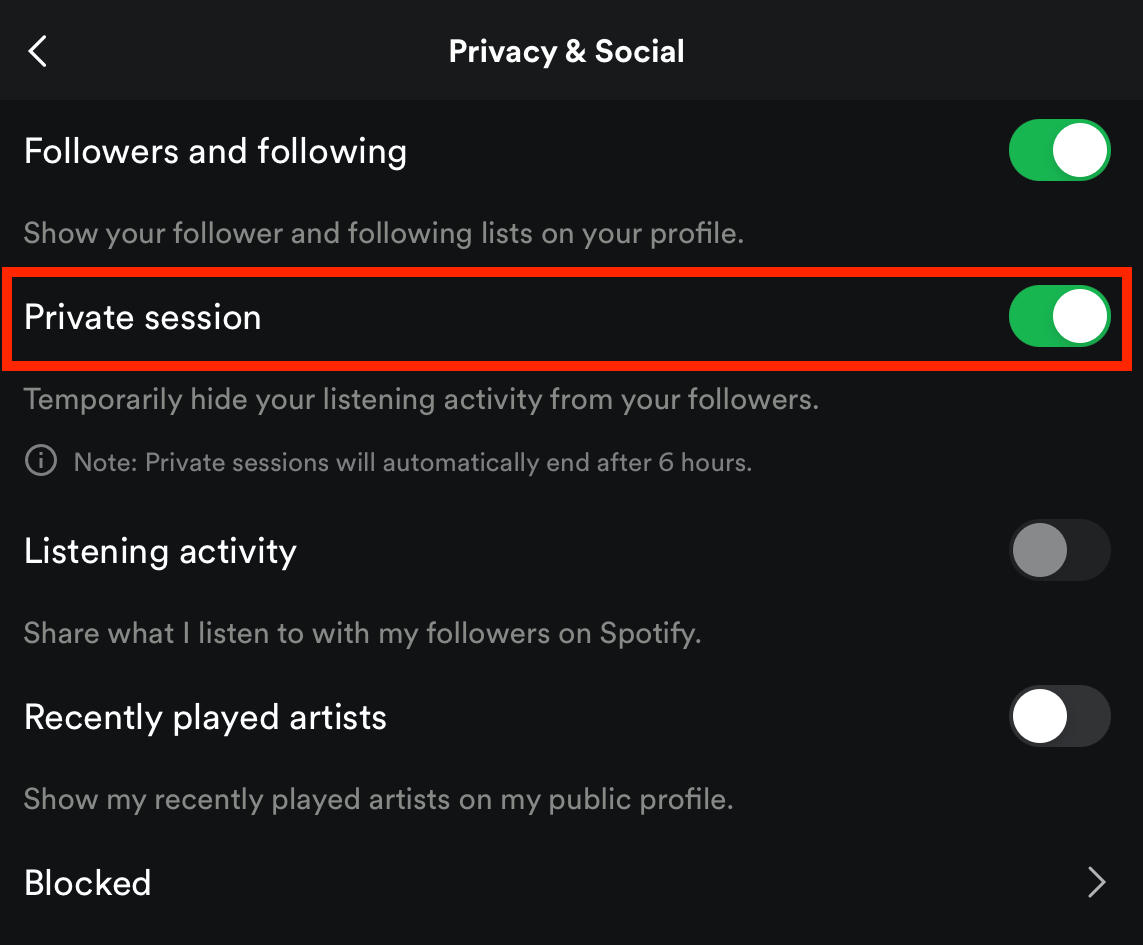Click the back arrow to leave Privacy & Social
The height and width of the screenshot is (945, 1143).
(x=37, y=50)
